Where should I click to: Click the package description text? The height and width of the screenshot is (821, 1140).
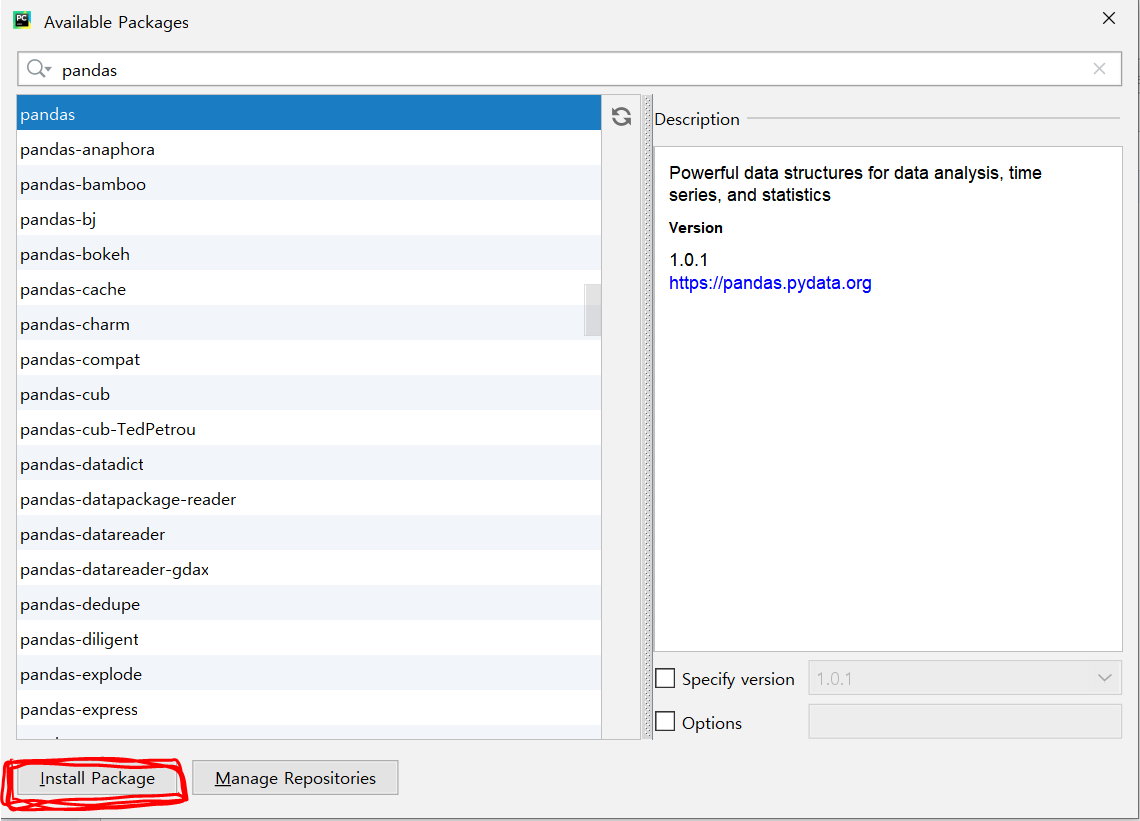[x=855, y=183]
